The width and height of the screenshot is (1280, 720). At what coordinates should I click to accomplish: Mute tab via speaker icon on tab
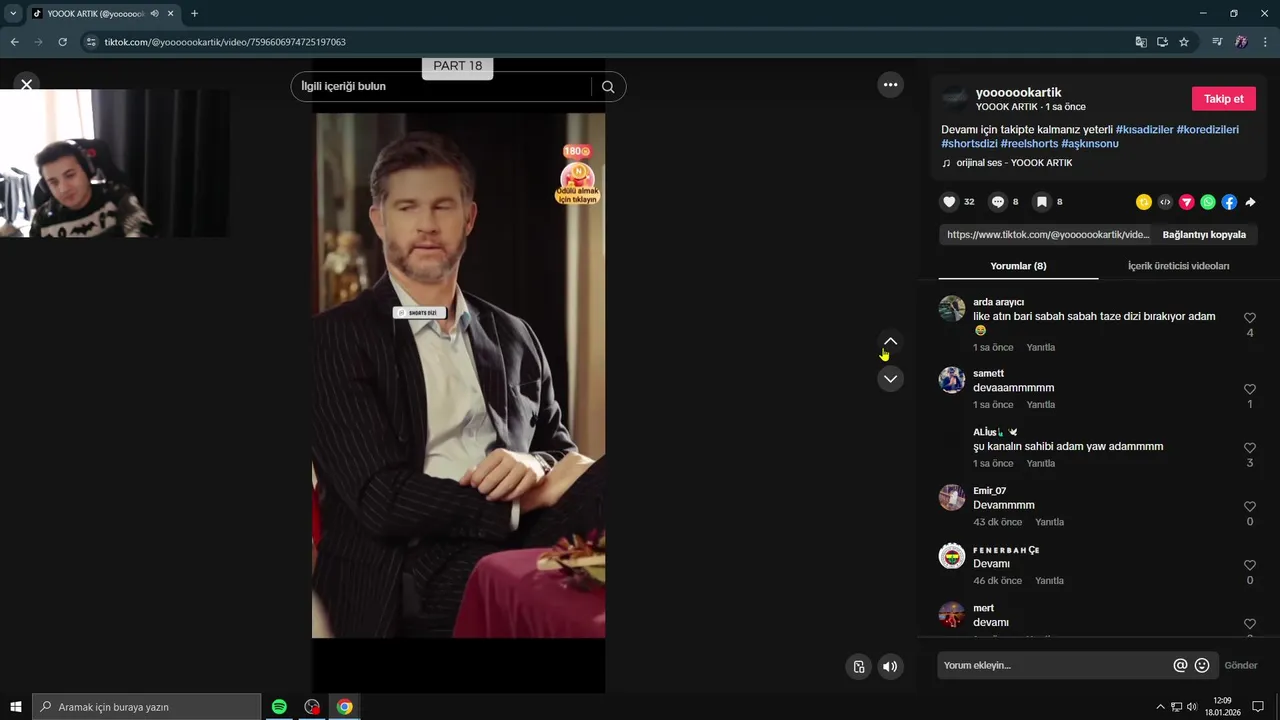[x=154, y=13]
